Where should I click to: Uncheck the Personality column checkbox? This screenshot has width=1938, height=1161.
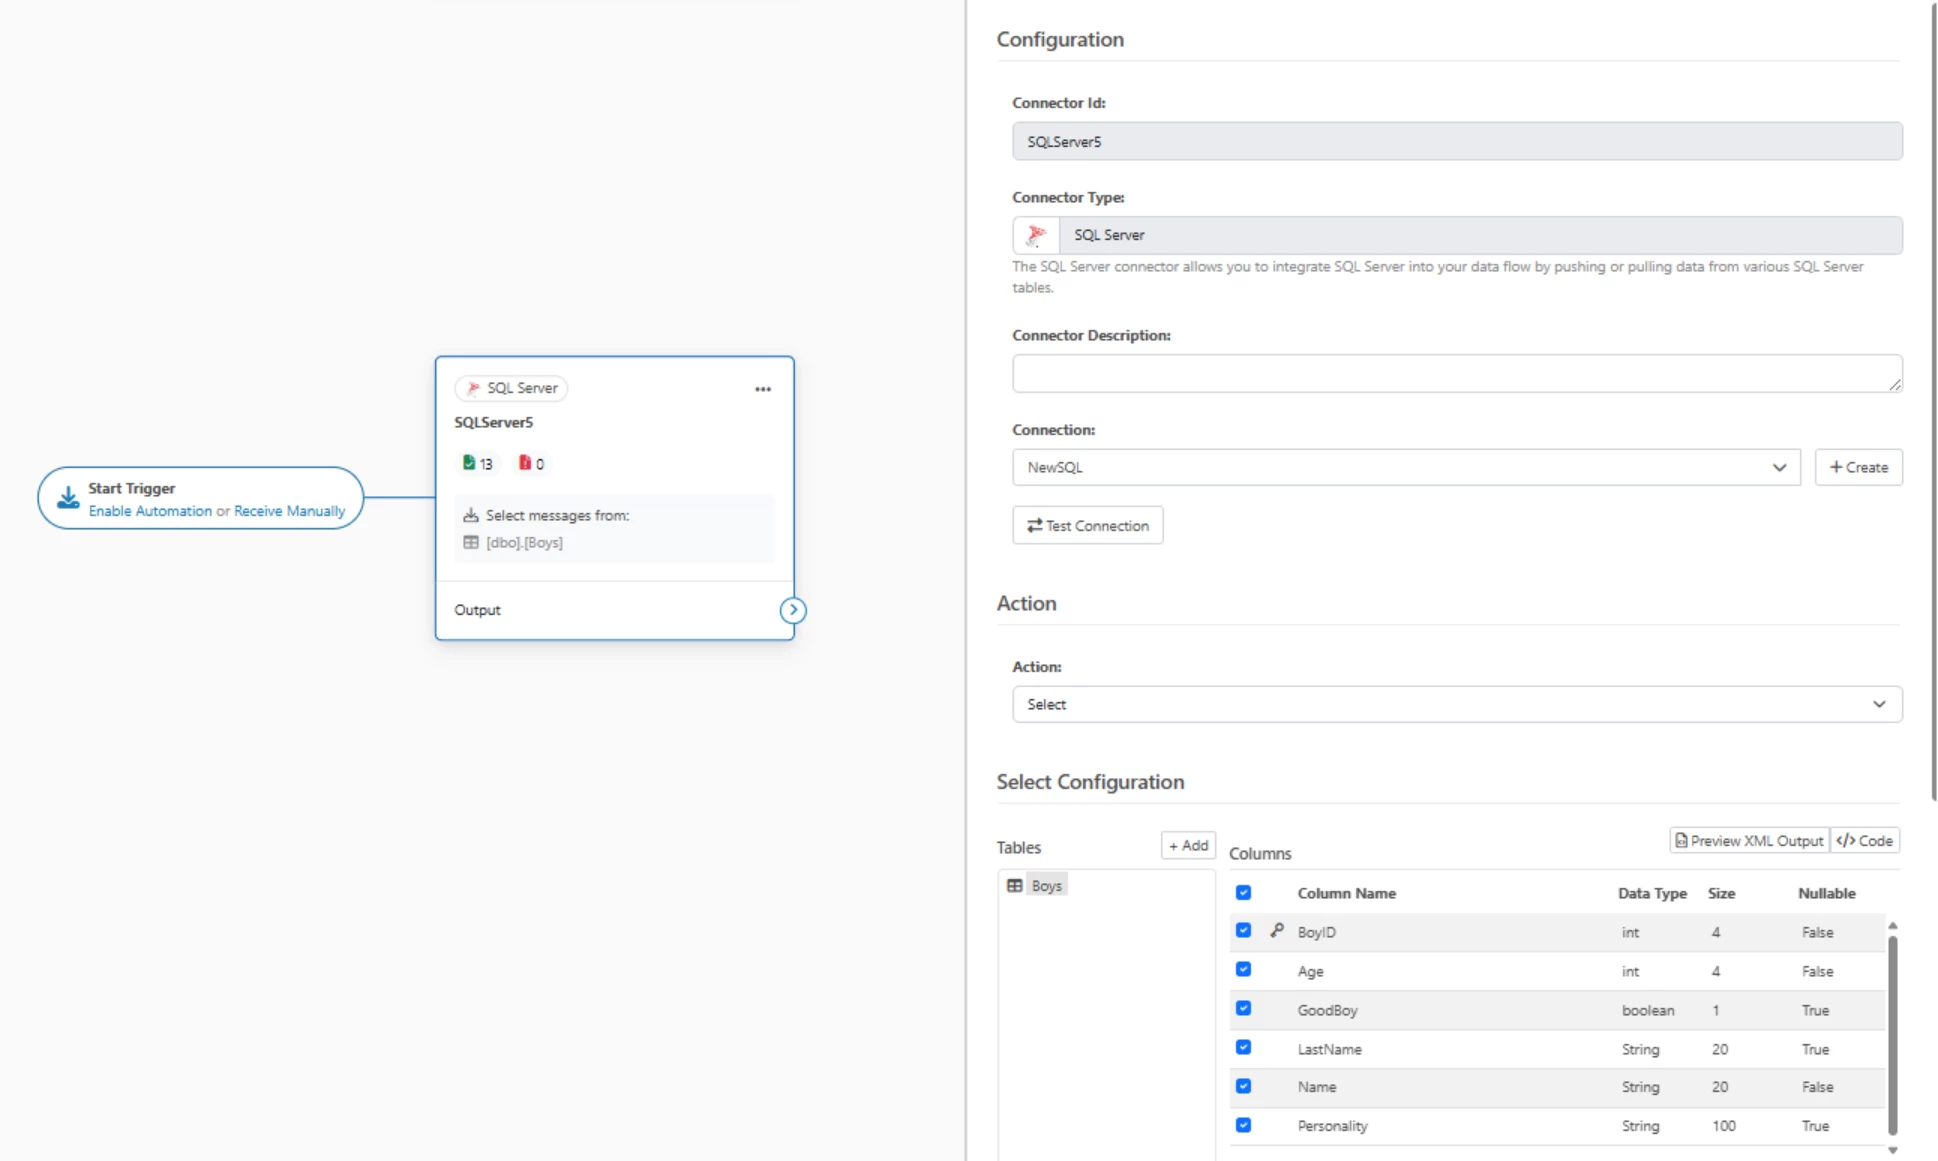(x=1243, y=1125)
